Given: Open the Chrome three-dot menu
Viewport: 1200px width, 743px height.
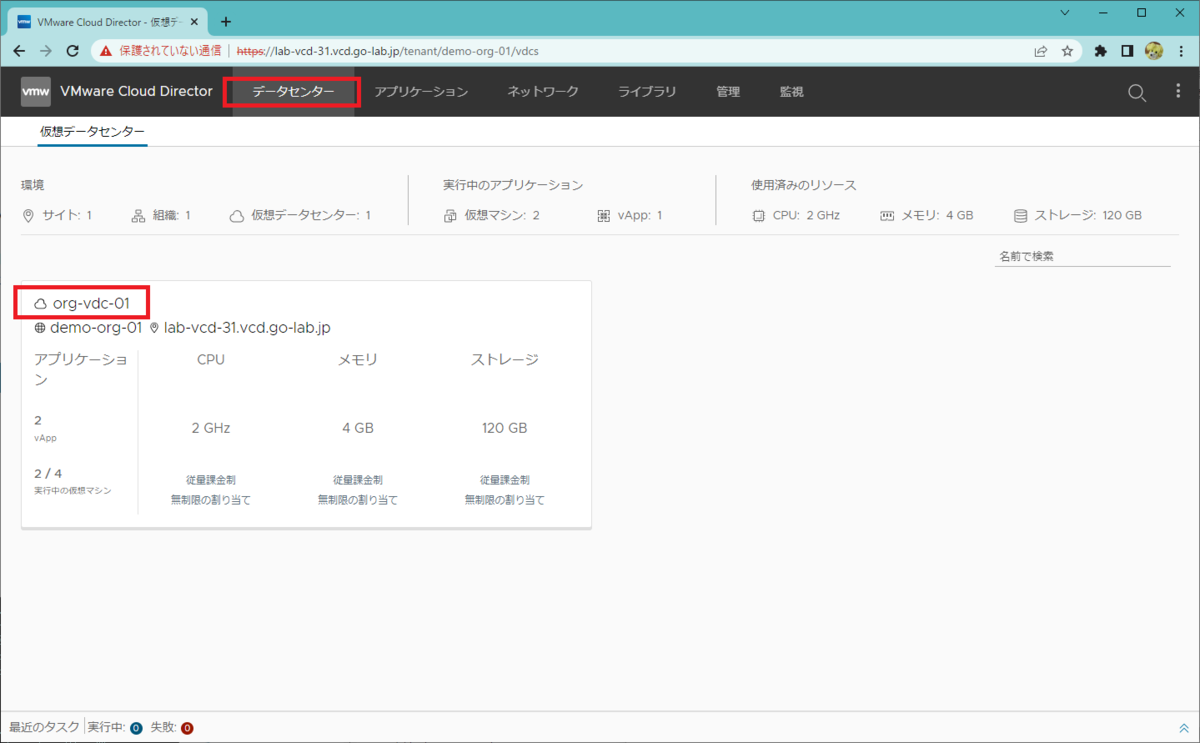Looking at the screenshot, I should click(1180, 50).
